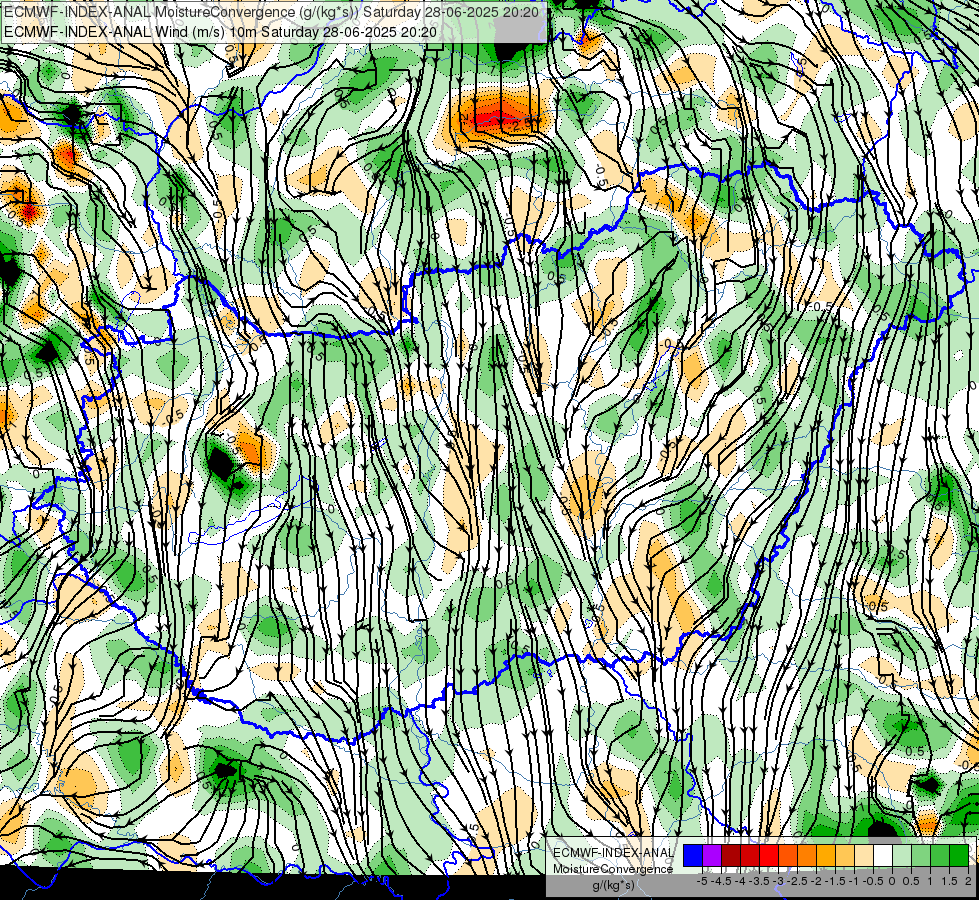979x900 pixels.
Task: Select pale peach swatch between -1 and -0.5
Action: point(864,856)
